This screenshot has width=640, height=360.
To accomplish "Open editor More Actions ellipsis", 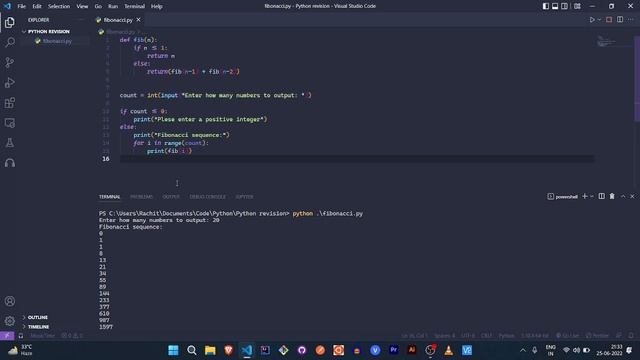I will 631,20.
